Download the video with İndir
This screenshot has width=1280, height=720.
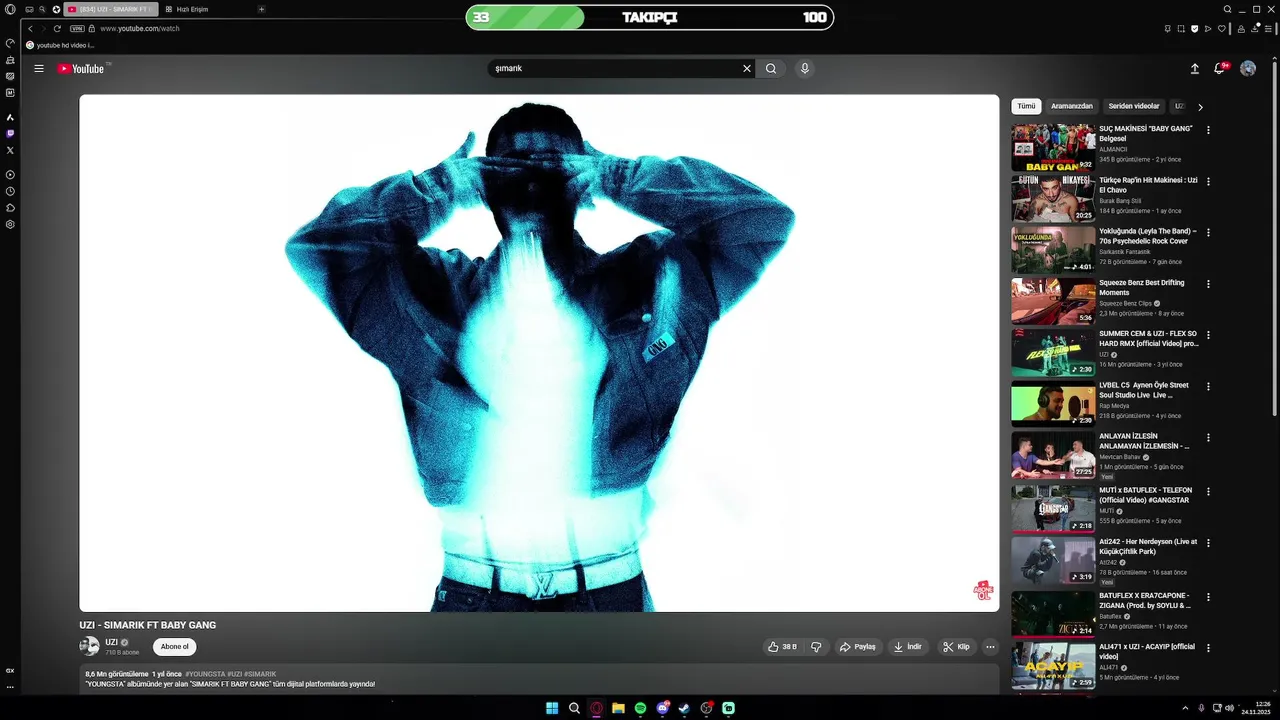(908, 647)
